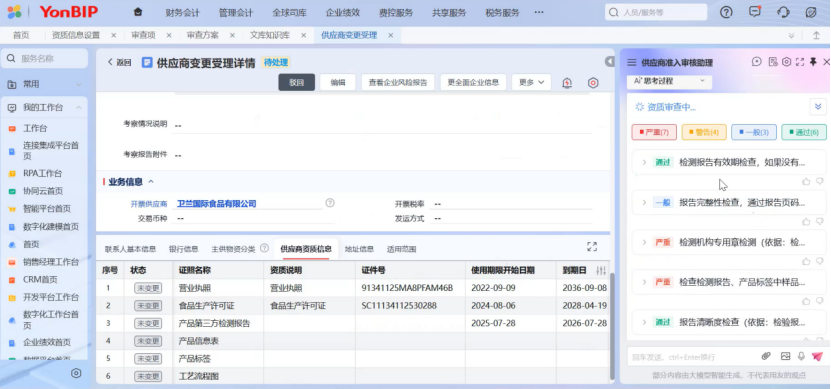
Task: Open 卫兰国际食品有限公司 supplier link
Action: tap(217, 203)
